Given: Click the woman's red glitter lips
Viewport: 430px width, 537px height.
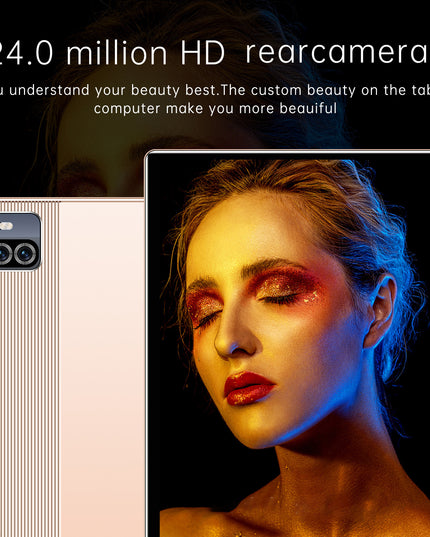Looking at the screenshot, I should coord(249,388).
